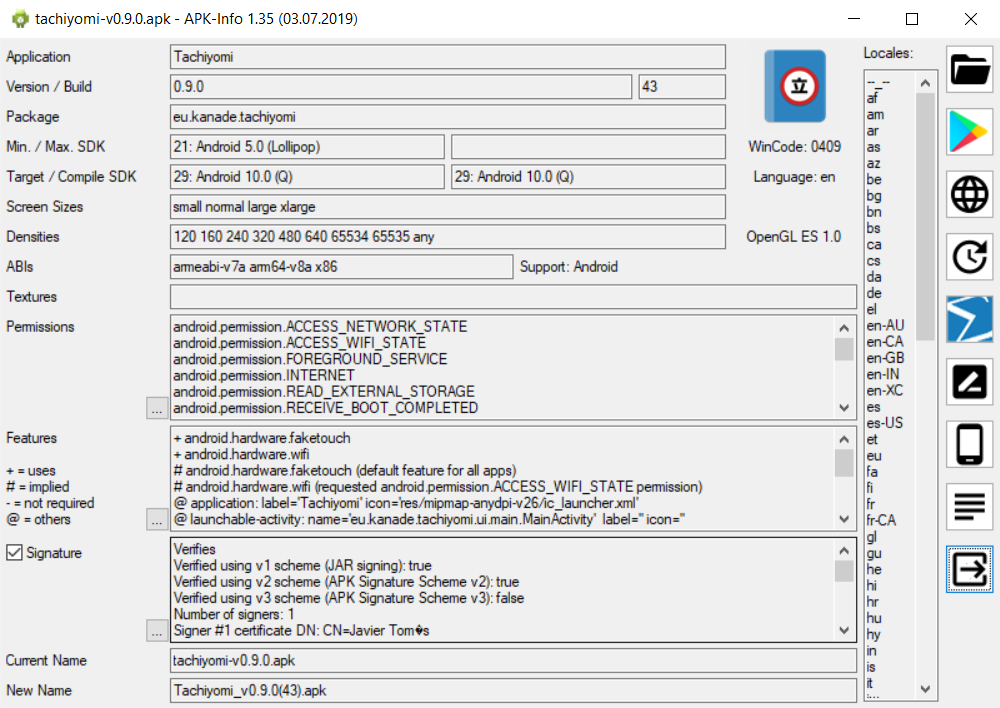Click the Tachiyomi app icon image

[x=795, y=86]
